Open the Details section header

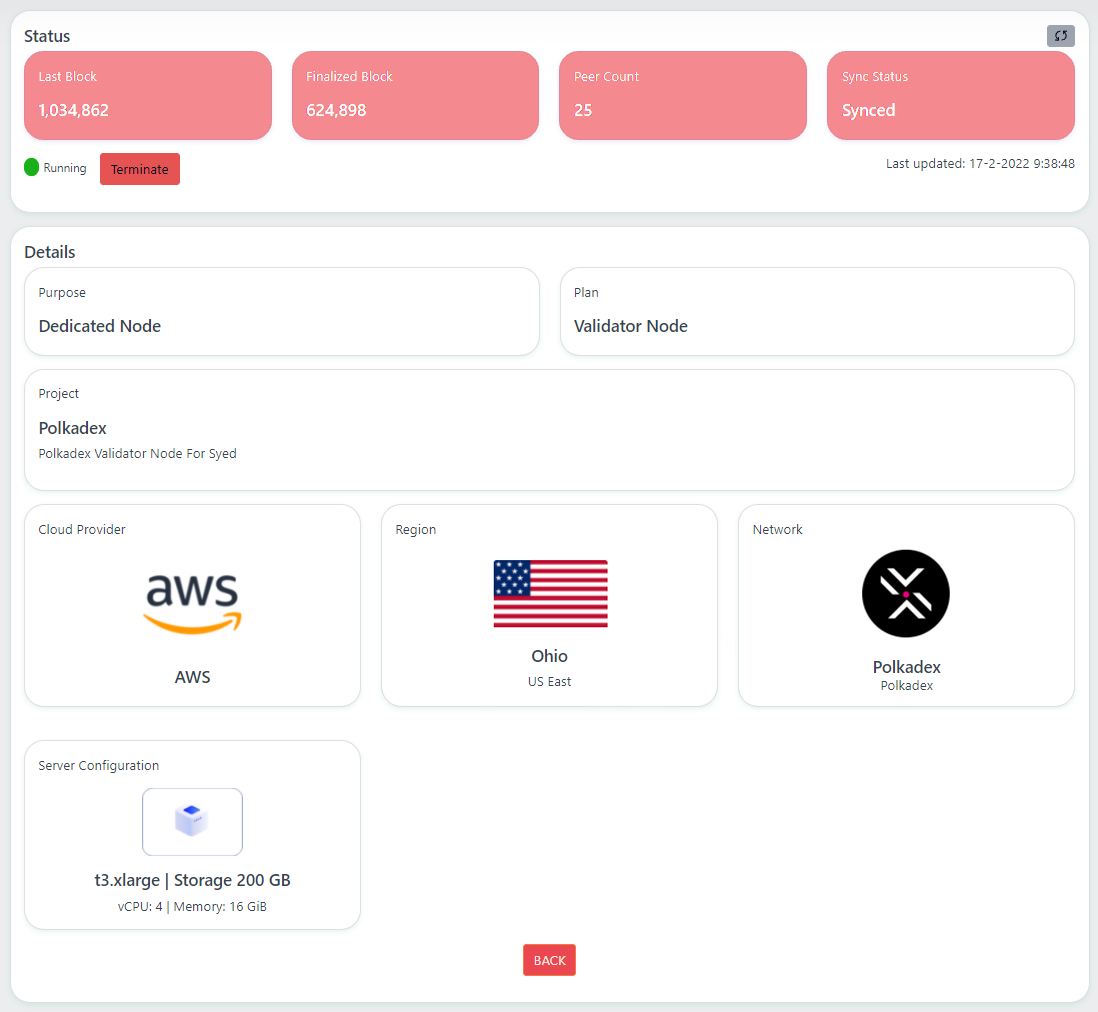tap(49, 252)
